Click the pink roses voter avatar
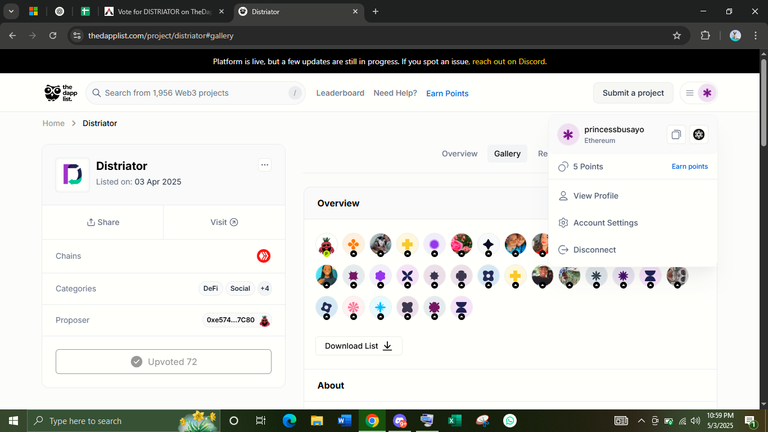This screenshot has height=432, width=768. point(461,244)
